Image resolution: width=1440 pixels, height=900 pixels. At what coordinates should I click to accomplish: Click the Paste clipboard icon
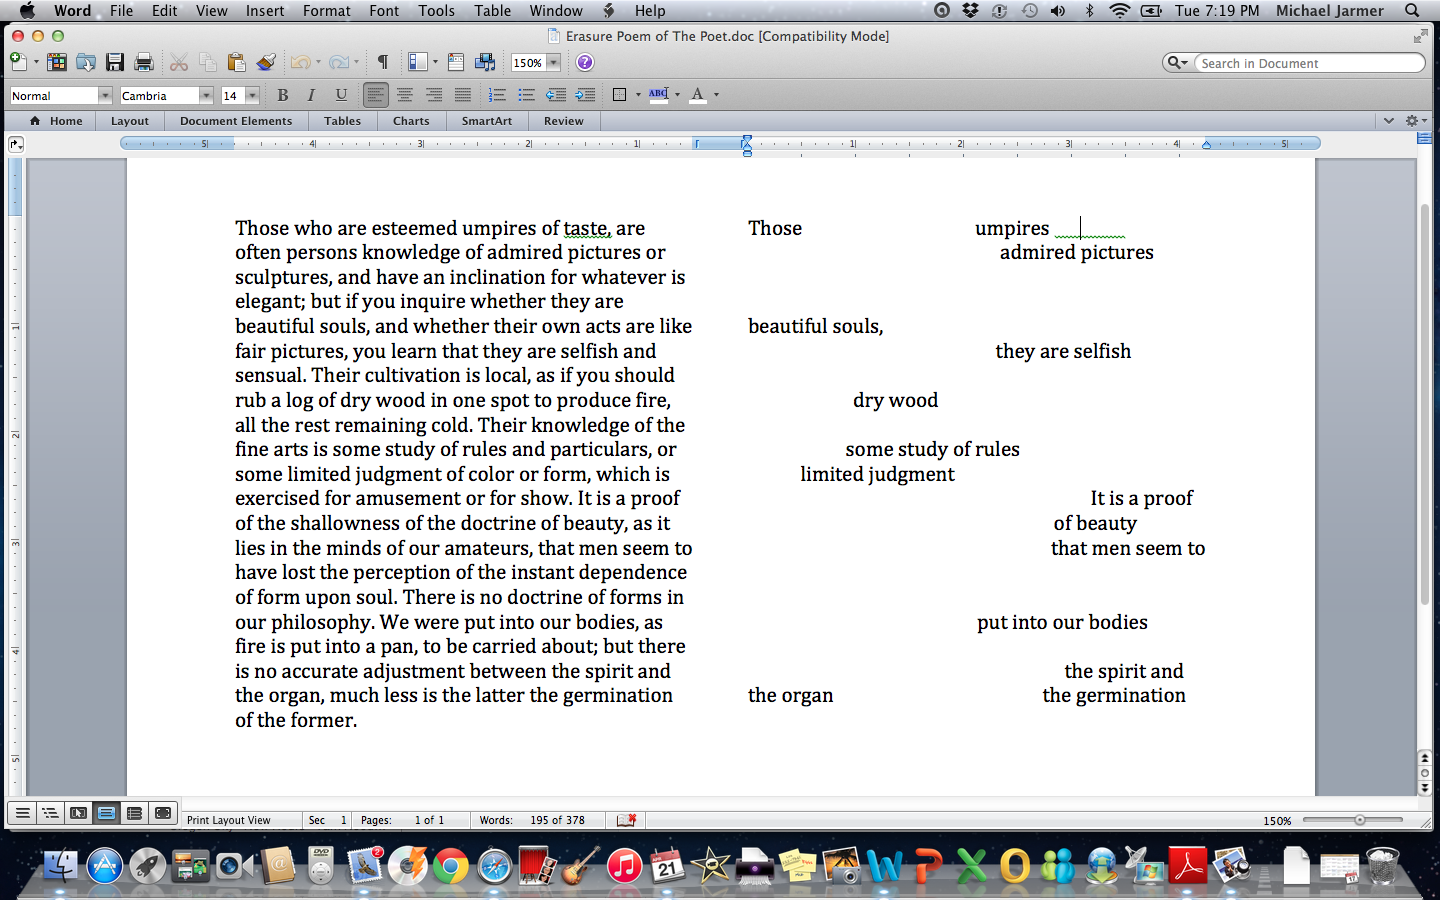236,63
